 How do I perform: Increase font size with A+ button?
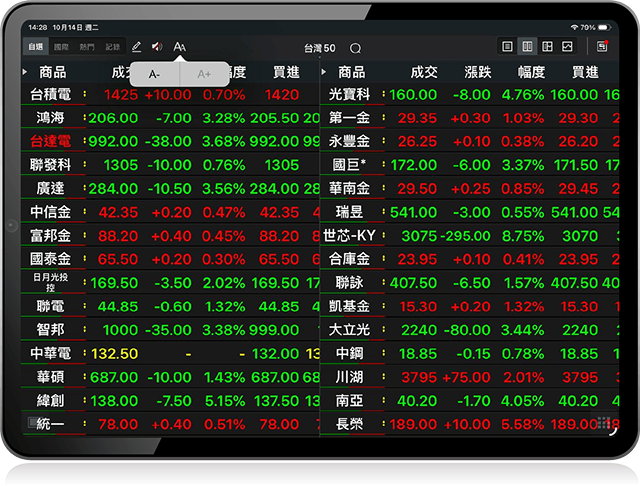coord(204,74)
